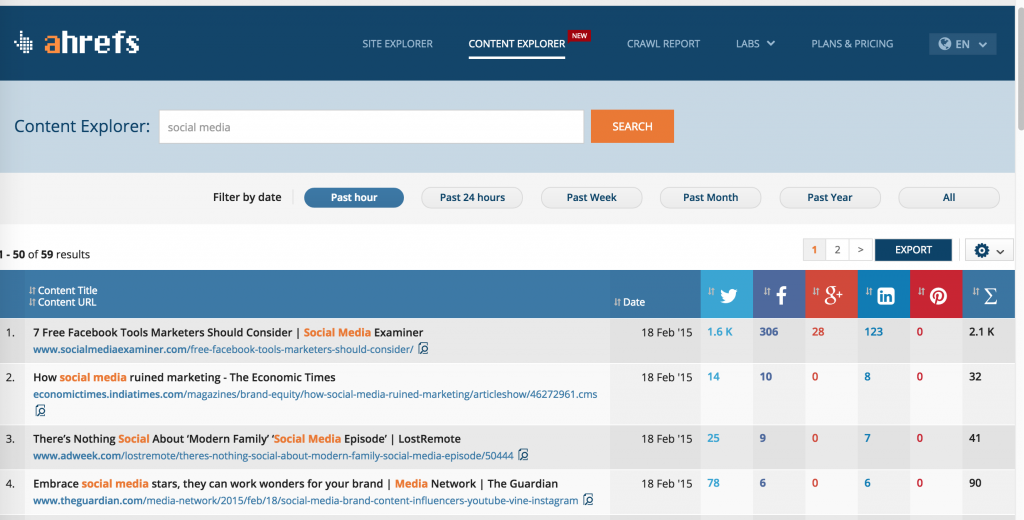Sort by total shares sigma column
This screenshot has width=1024, height=520.
coord(988,296)
